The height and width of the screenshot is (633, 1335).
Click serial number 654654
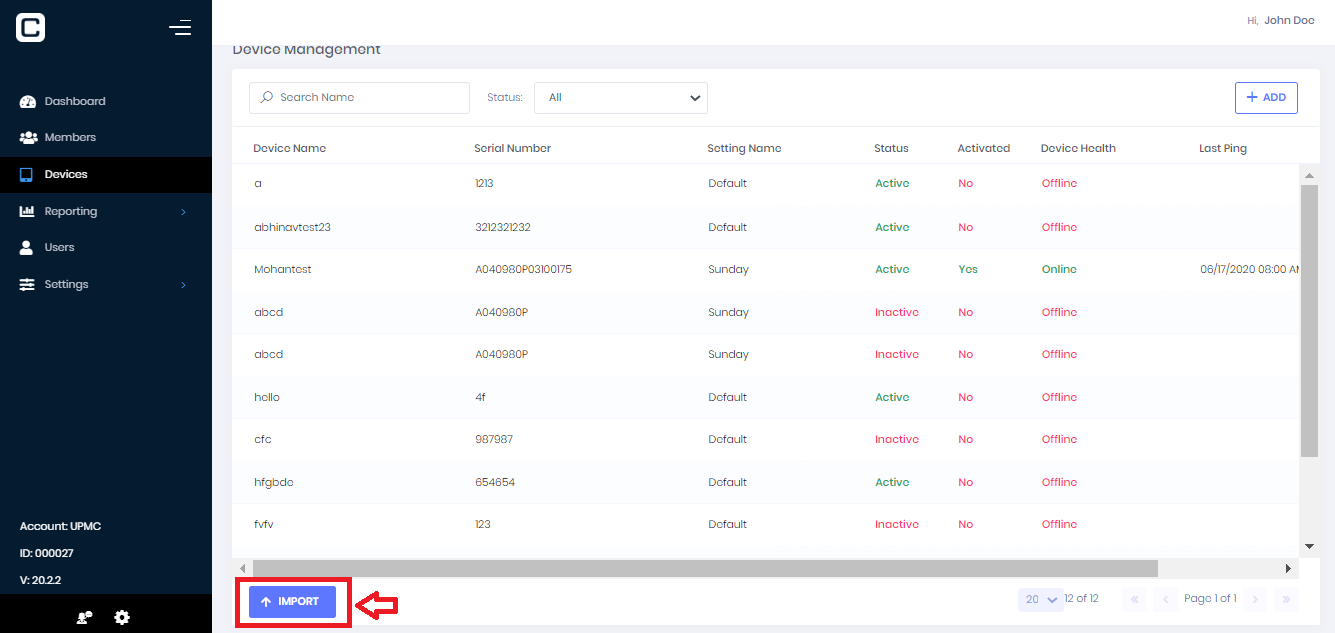point(495,482)
